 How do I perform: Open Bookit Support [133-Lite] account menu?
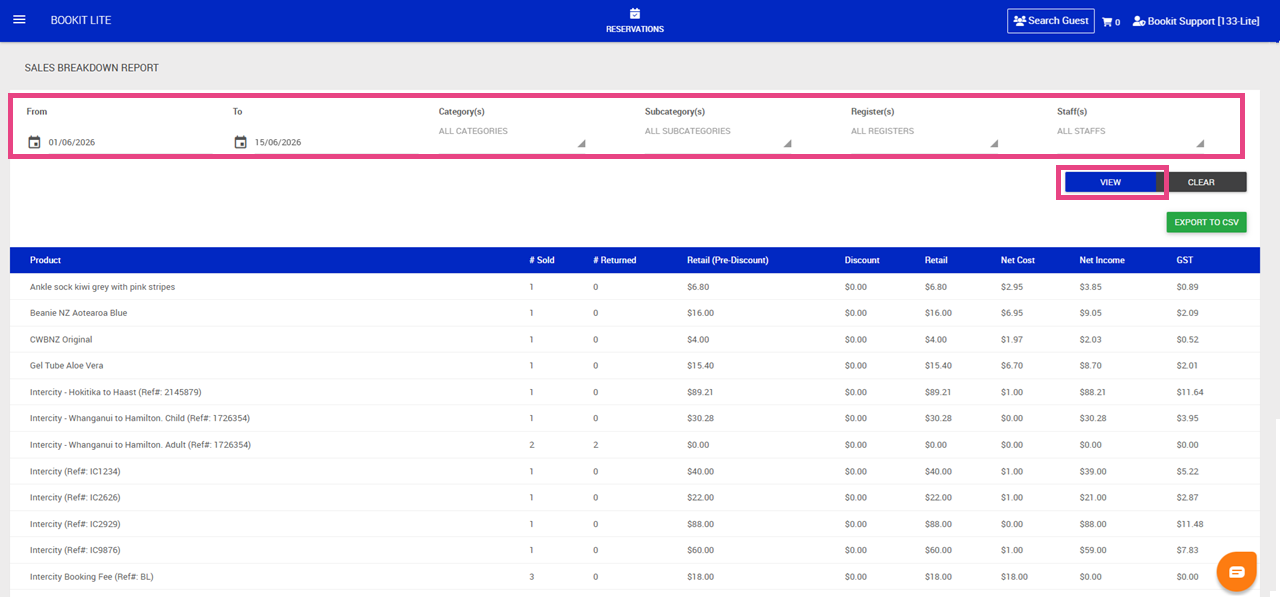1195,21
